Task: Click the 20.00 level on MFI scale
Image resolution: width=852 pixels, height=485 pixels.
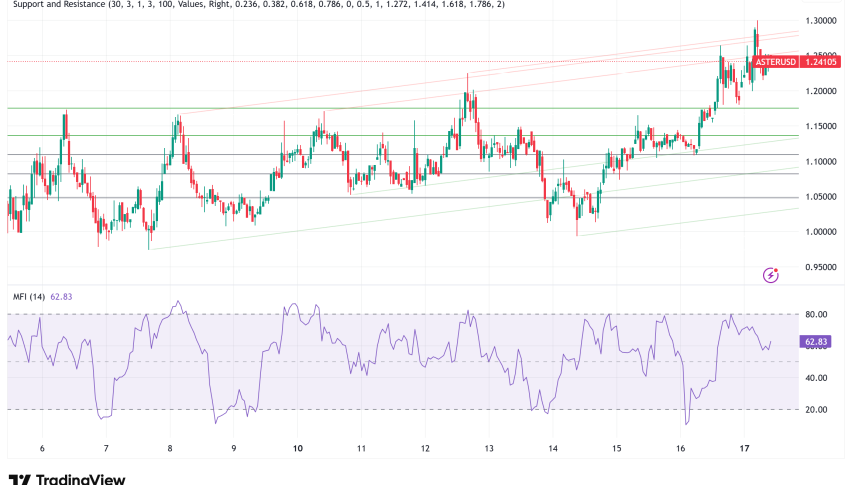Action: pyautogui.click(x=814, y=409)
